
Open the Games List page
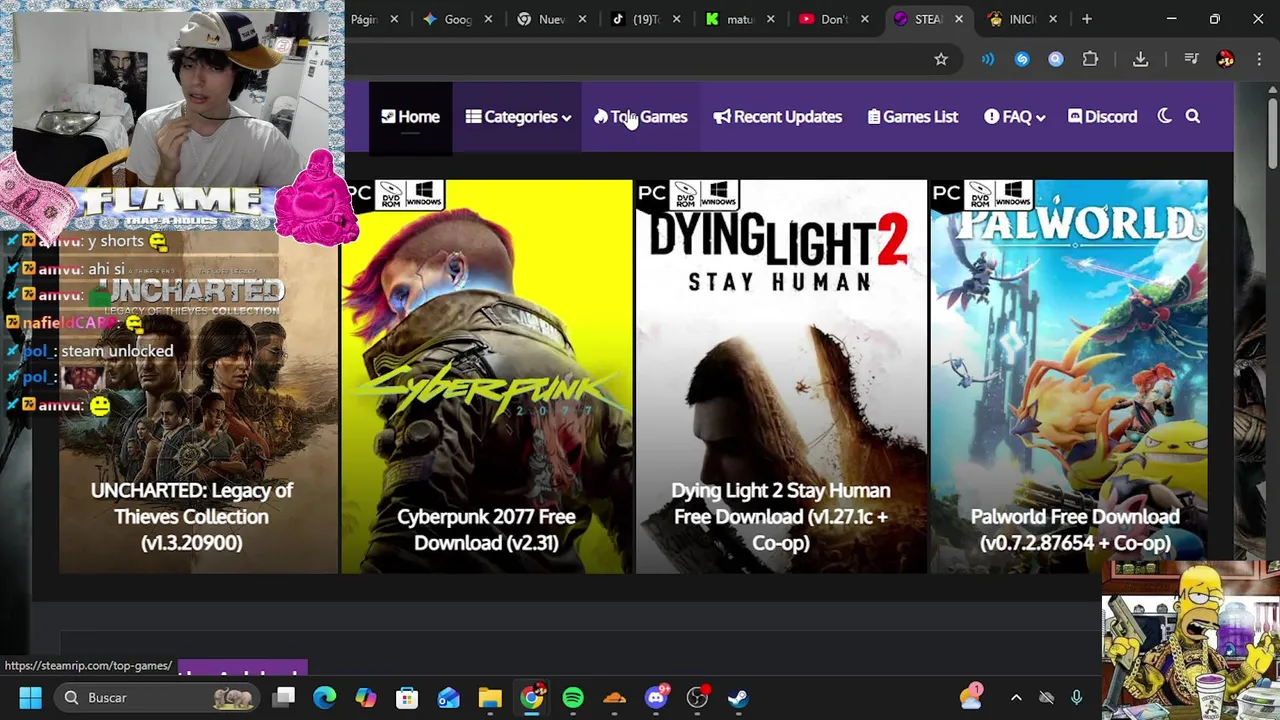pos(912,117)
